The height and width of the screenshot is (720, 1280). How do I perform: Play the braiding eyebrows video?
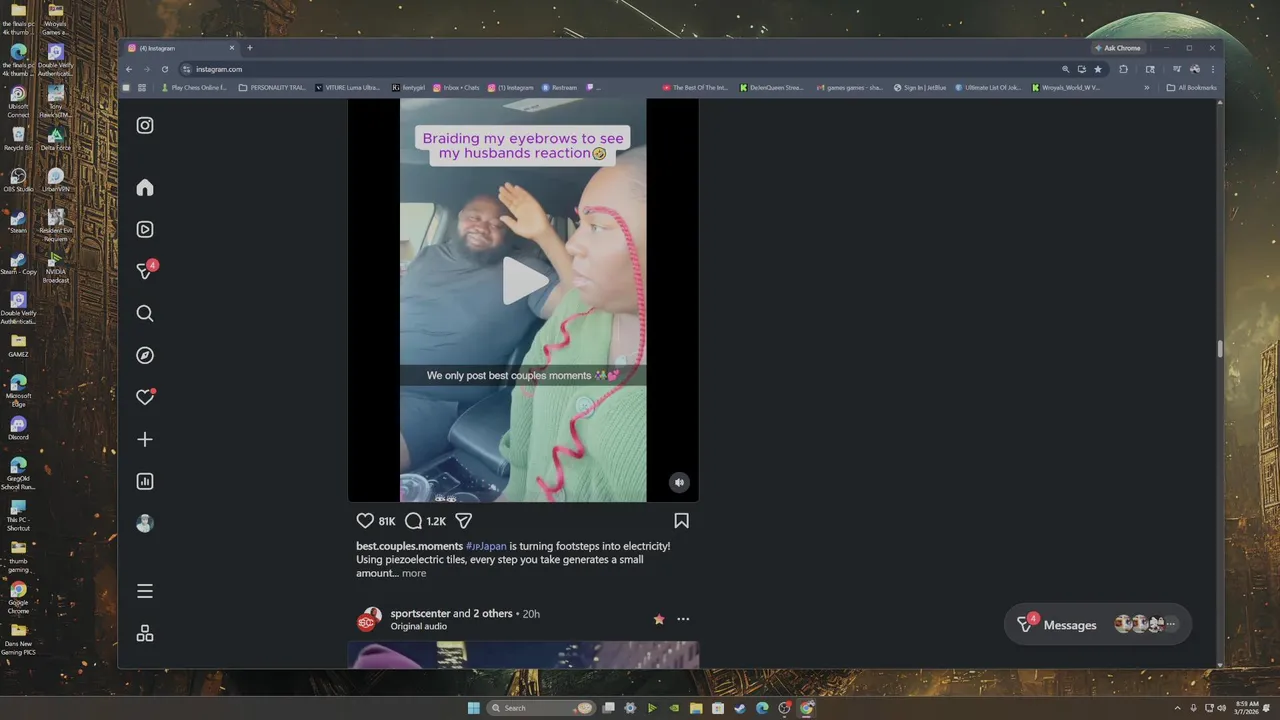(523, 280)
